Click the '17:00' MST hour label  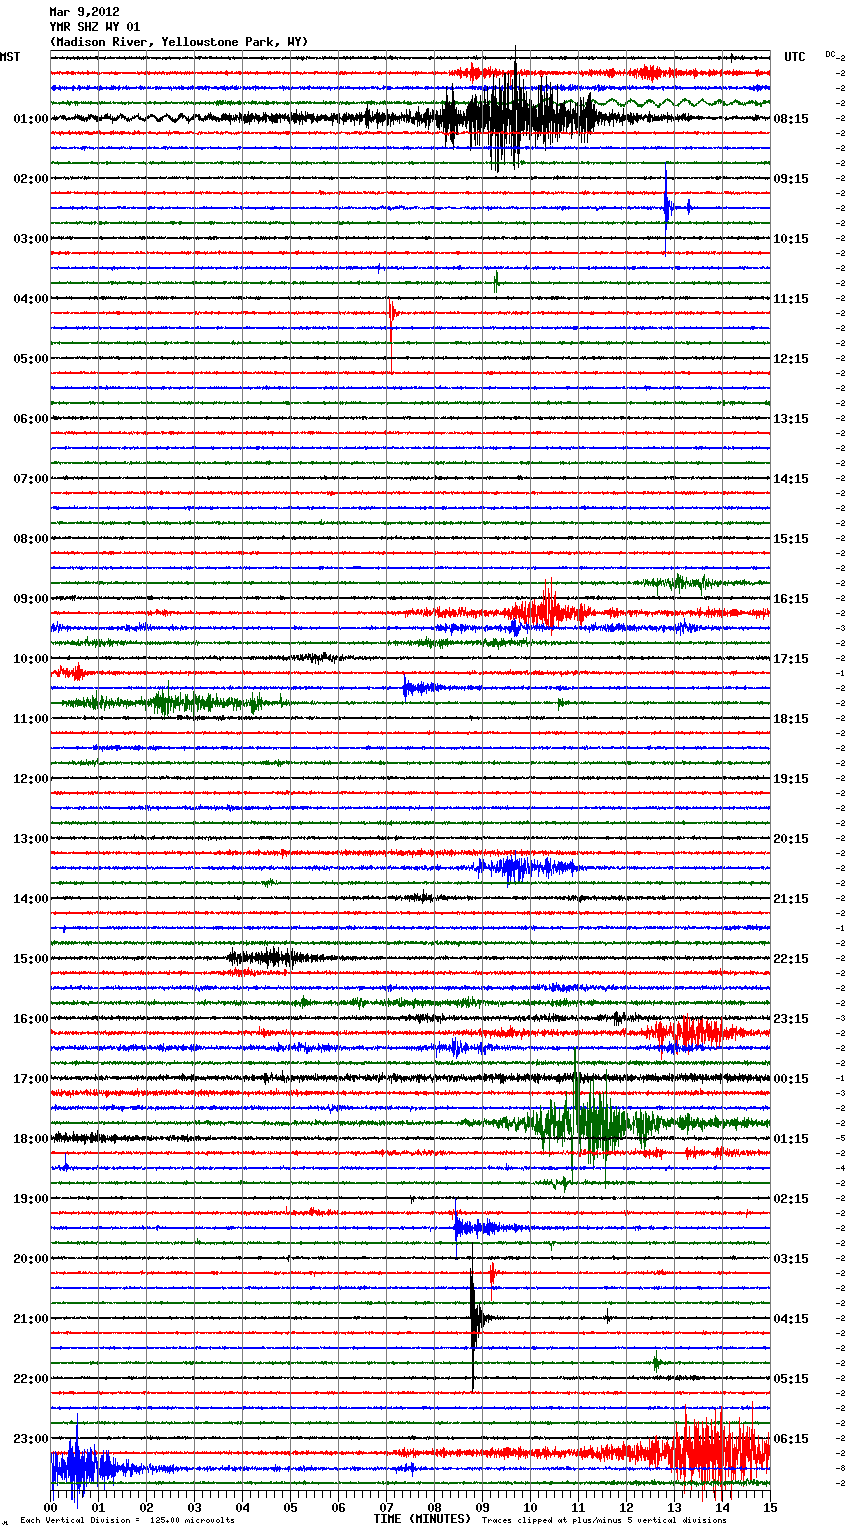coord(30,1079)
